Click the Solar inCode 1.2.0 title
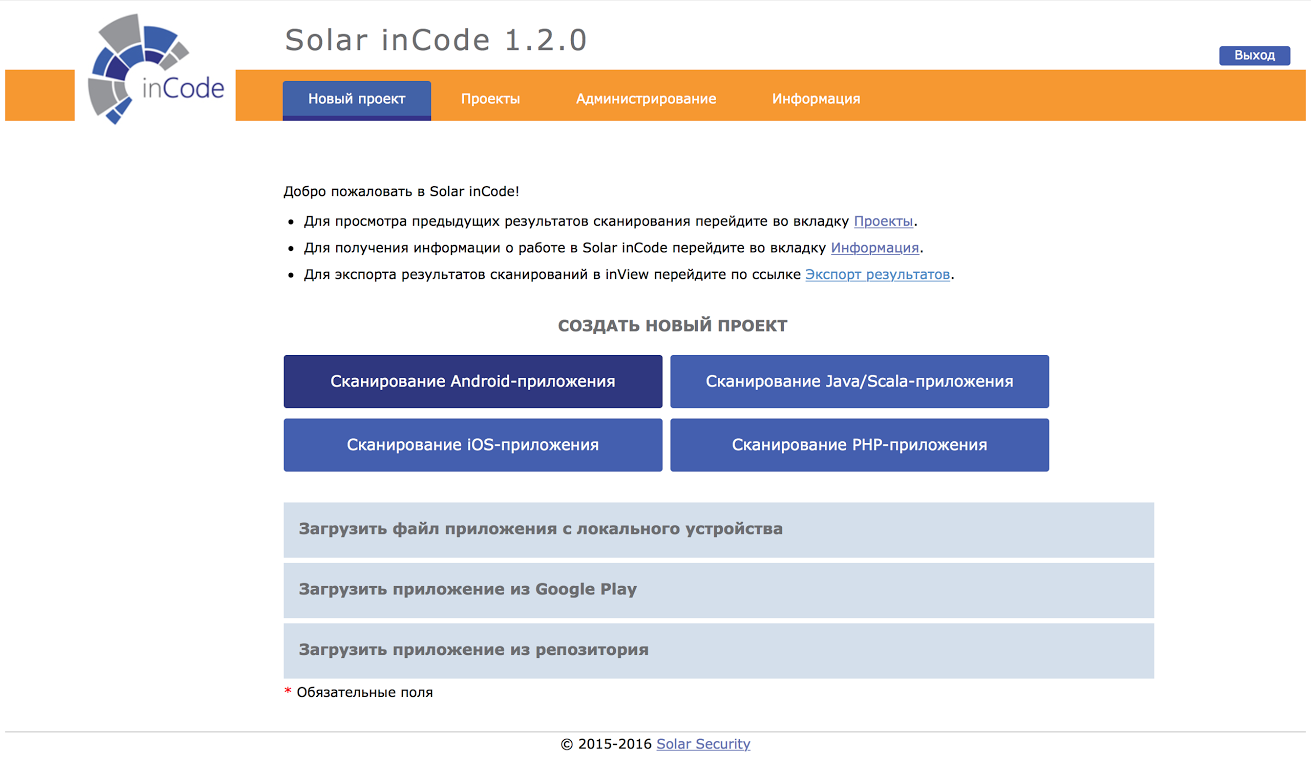1311x758 pixels. pos(436,40)
